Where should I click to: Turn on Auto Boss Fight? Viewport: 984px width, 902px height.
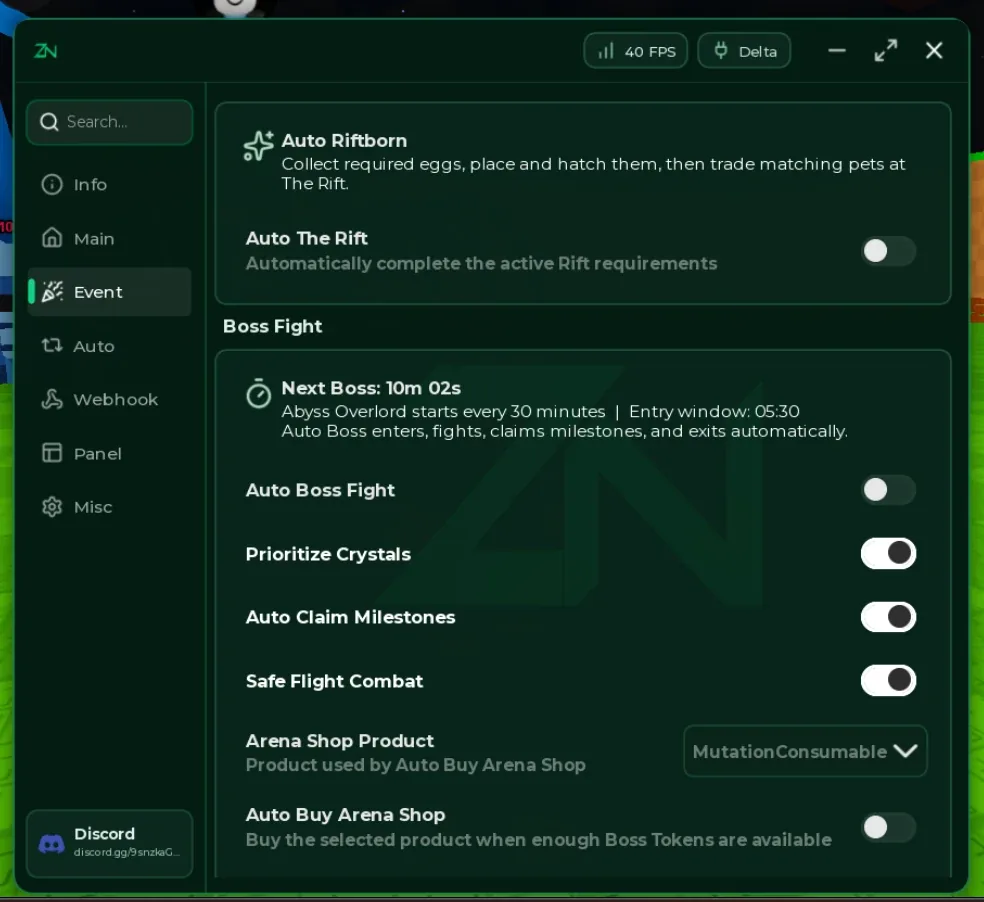888,490
